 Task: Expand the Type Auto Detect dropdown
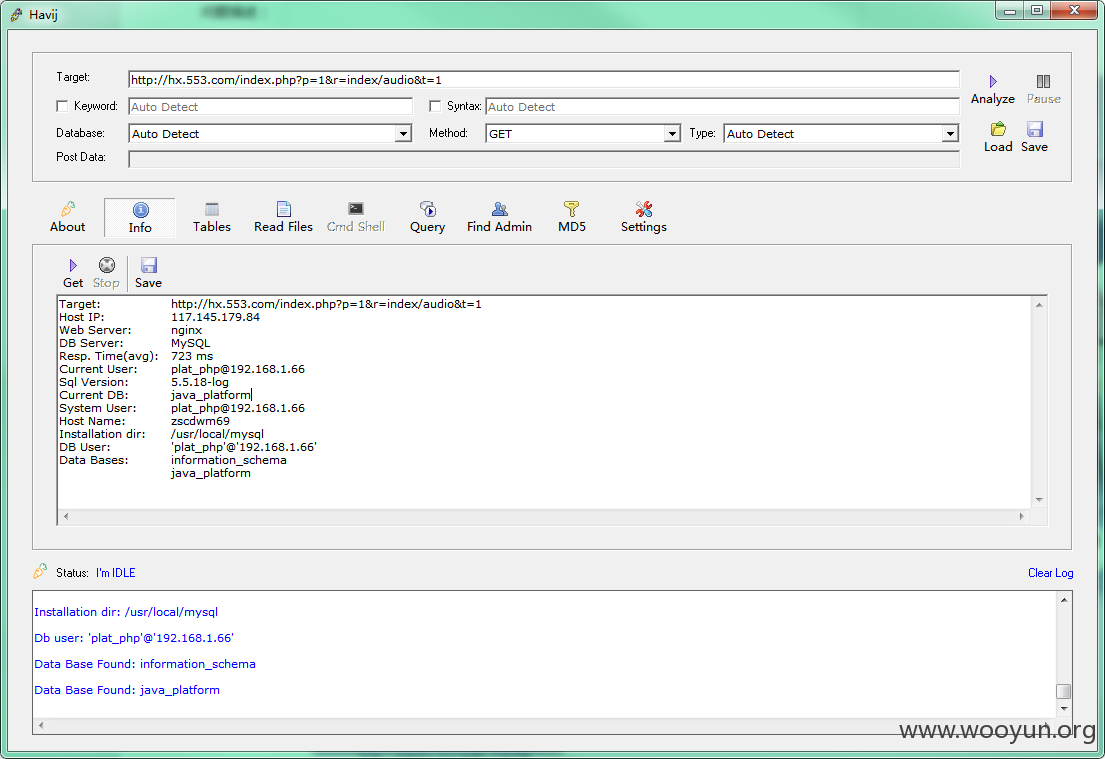tap(950, 133)
